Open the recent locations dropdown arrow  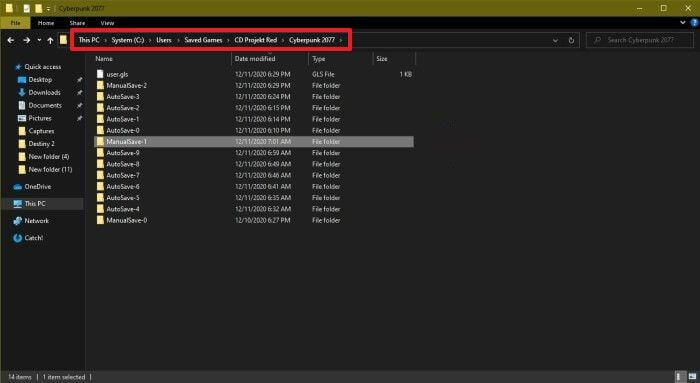pos(39,40)
